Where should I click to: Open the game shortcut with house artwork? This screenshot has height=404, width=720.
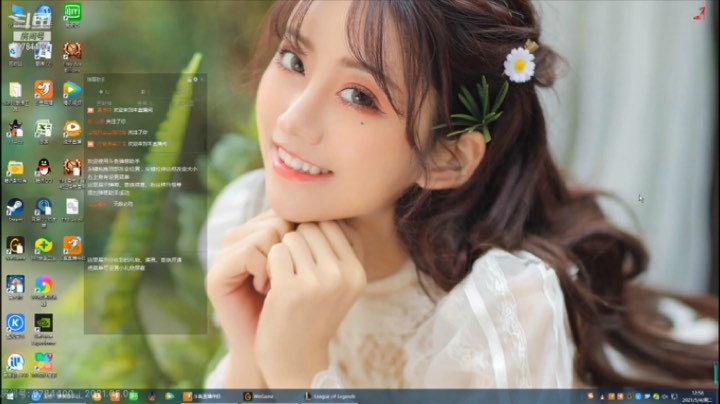click(x=15, y=287)
